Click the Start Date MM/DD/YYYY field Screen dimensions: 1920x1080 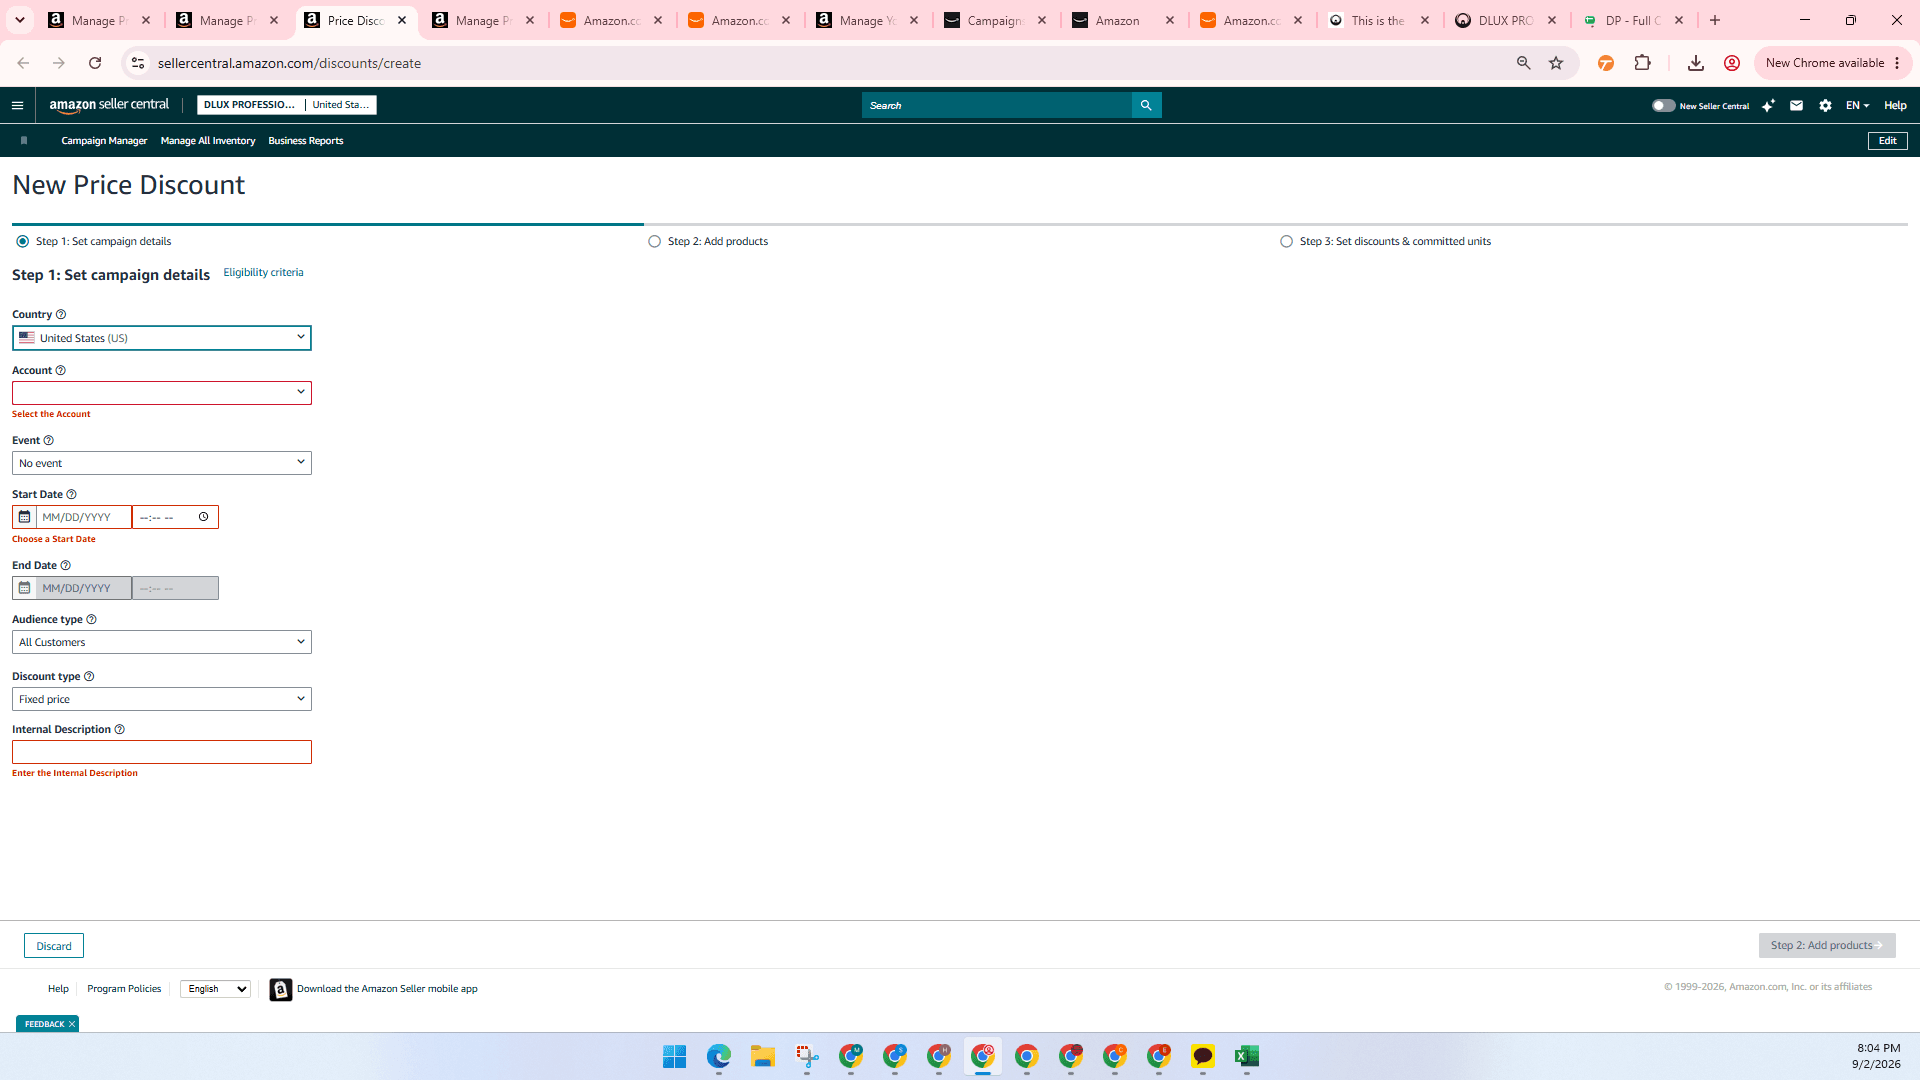coord(84,517)
